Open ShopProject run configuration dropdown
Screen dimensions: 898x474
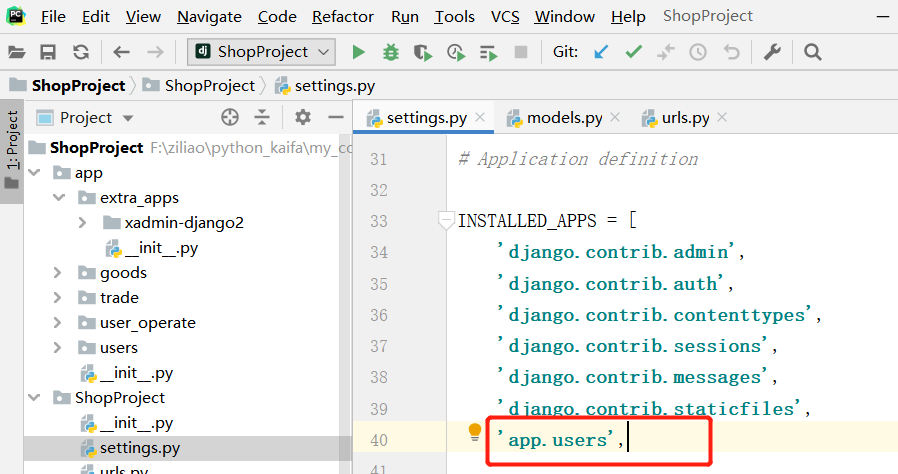(x=261, y=52)
